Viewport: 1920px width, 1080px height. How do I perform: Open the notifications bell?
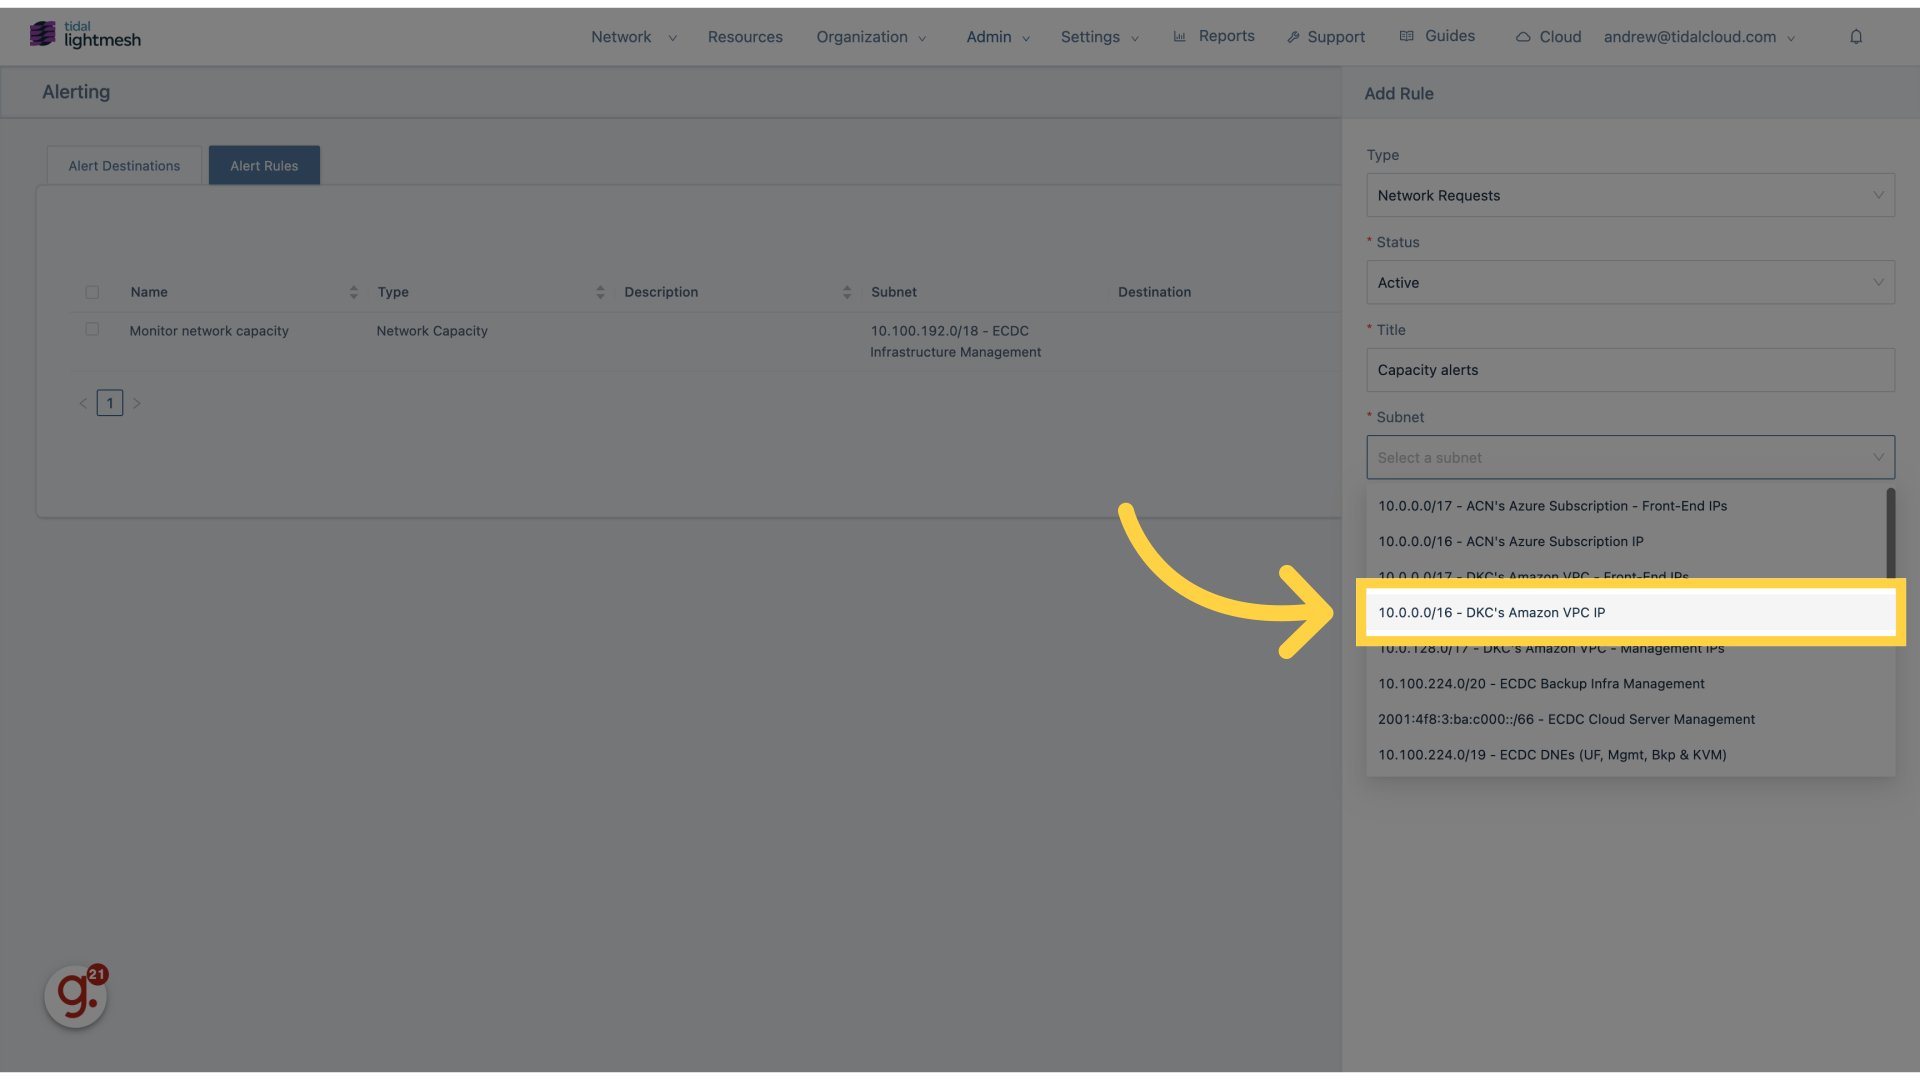click(1856, 37)
